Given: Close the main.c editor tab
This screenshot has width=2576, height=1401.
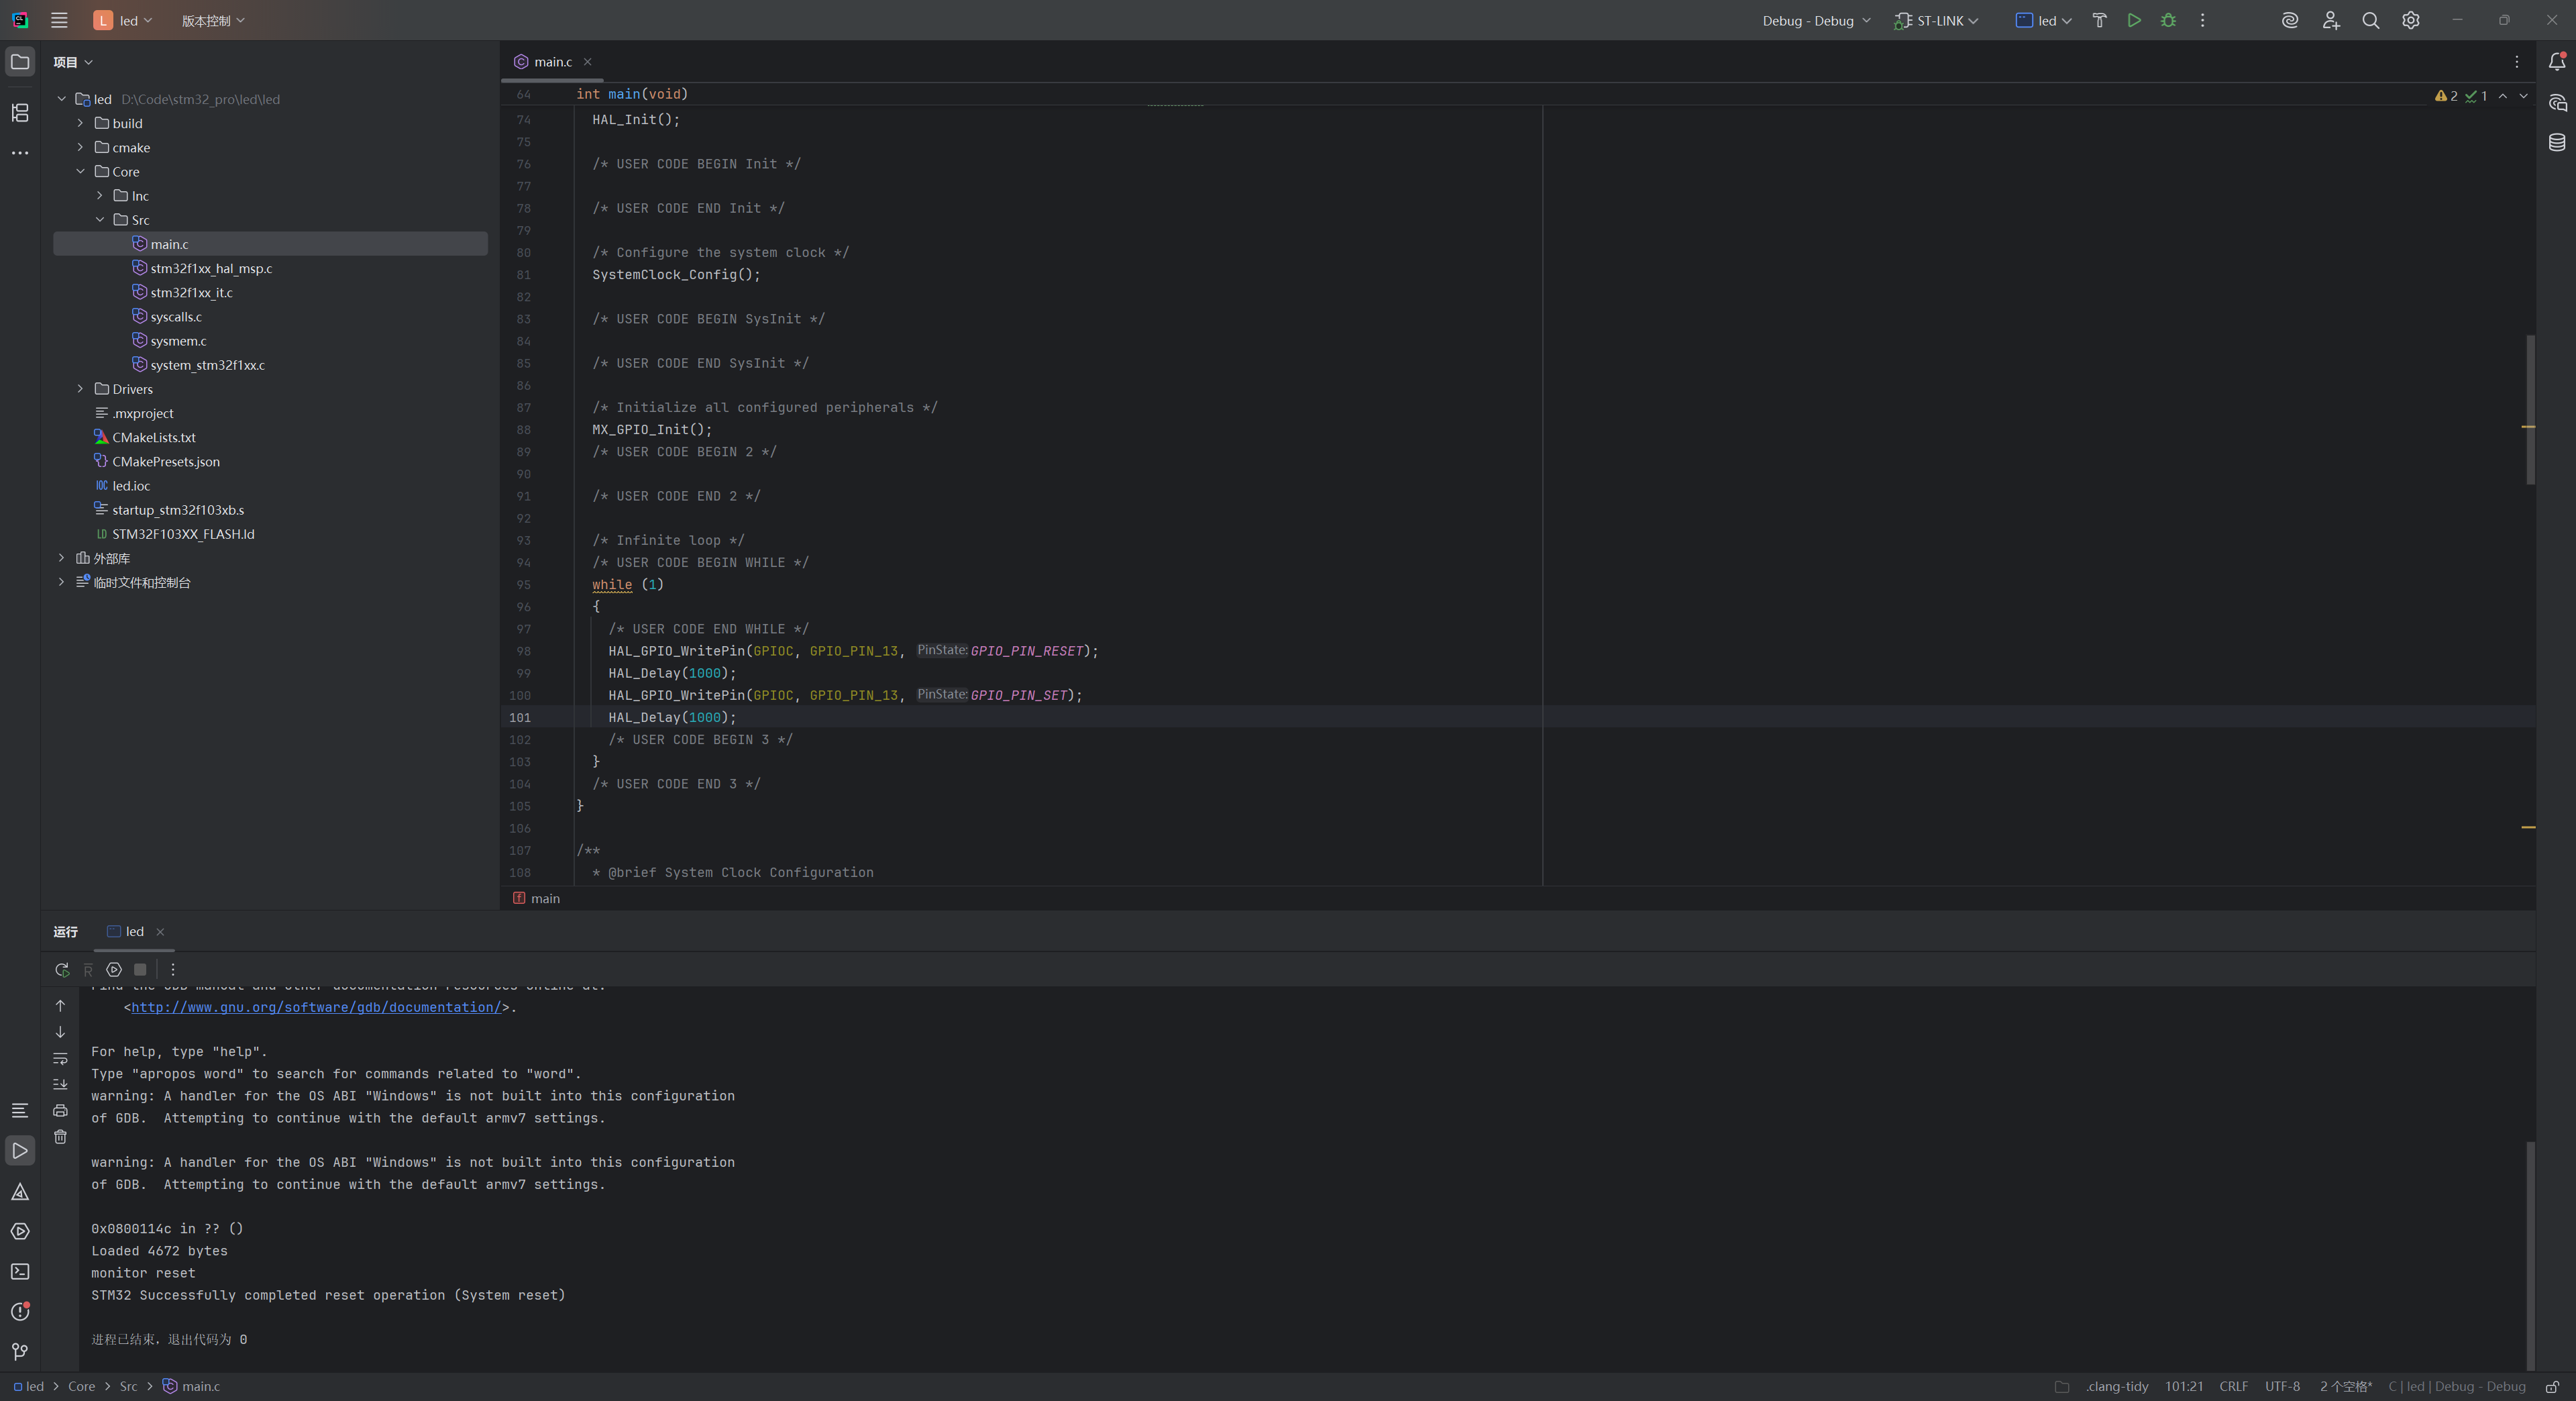Looking at the screenshot, I should 587,62.
